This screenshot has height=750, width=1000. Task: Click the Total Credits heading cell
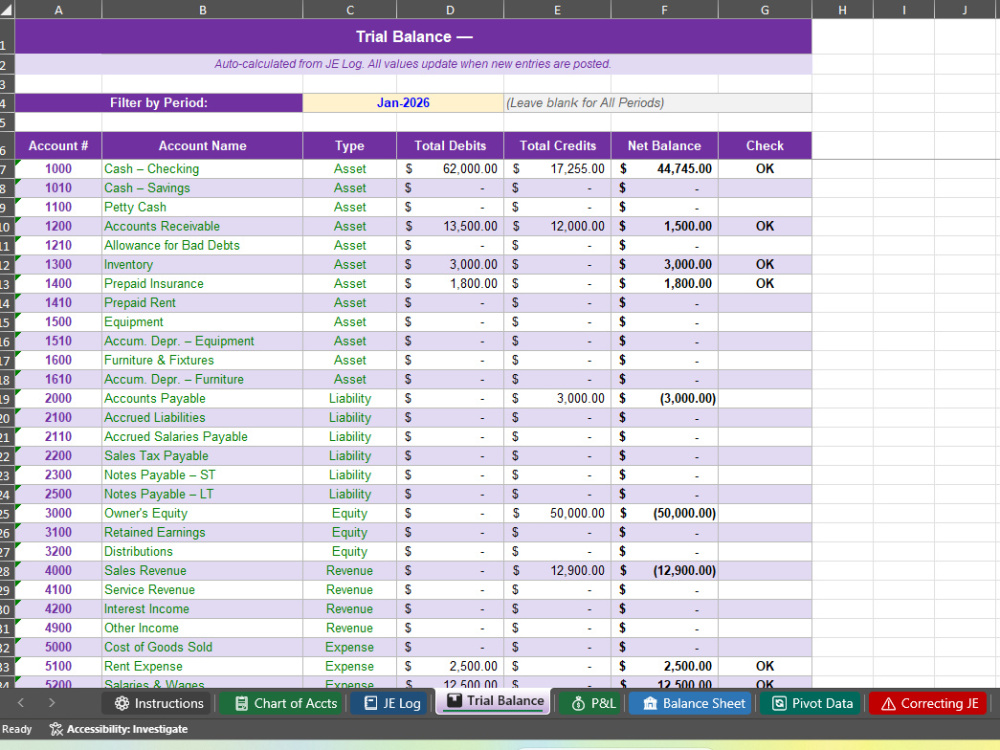pos(557,146)
